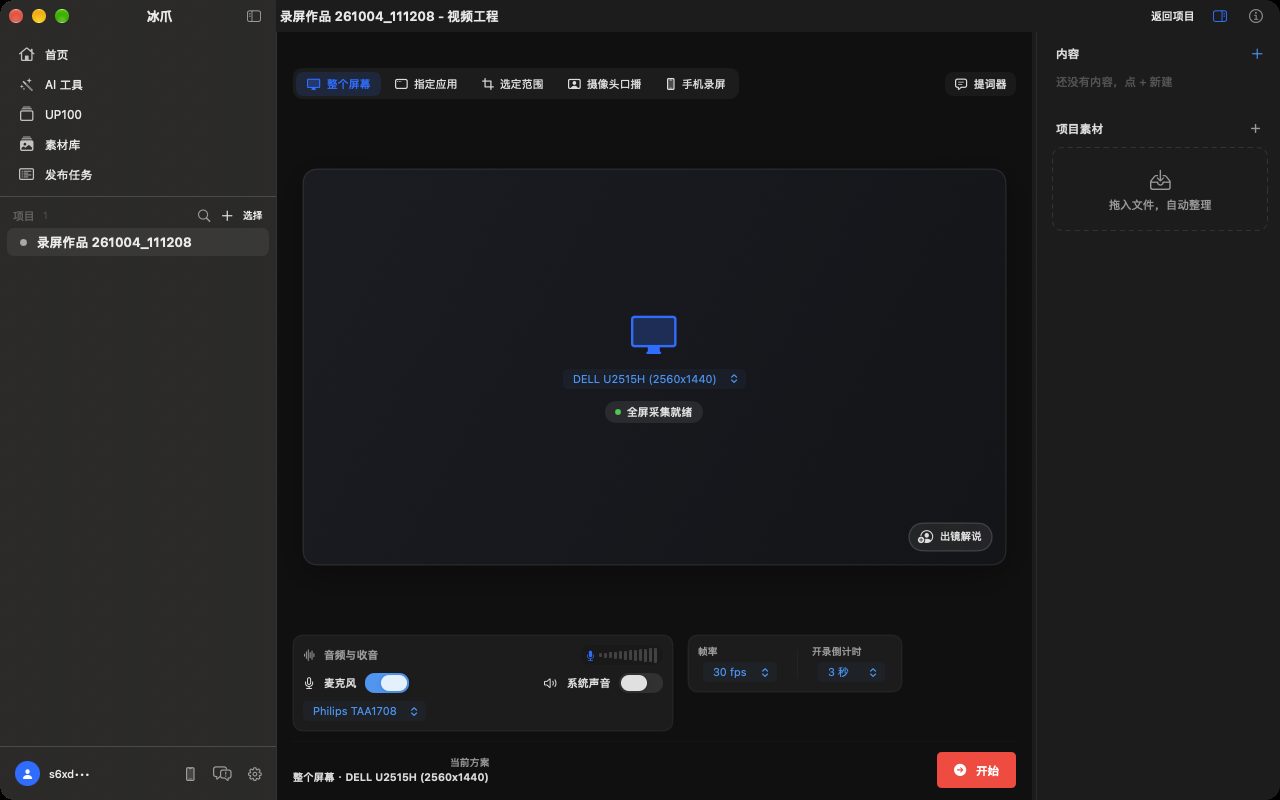Image resolution: width=1280 pixels, height=800 pixels.
Task: Click the microphone icon beside 麦克风 label
Action: coord(309,683)
